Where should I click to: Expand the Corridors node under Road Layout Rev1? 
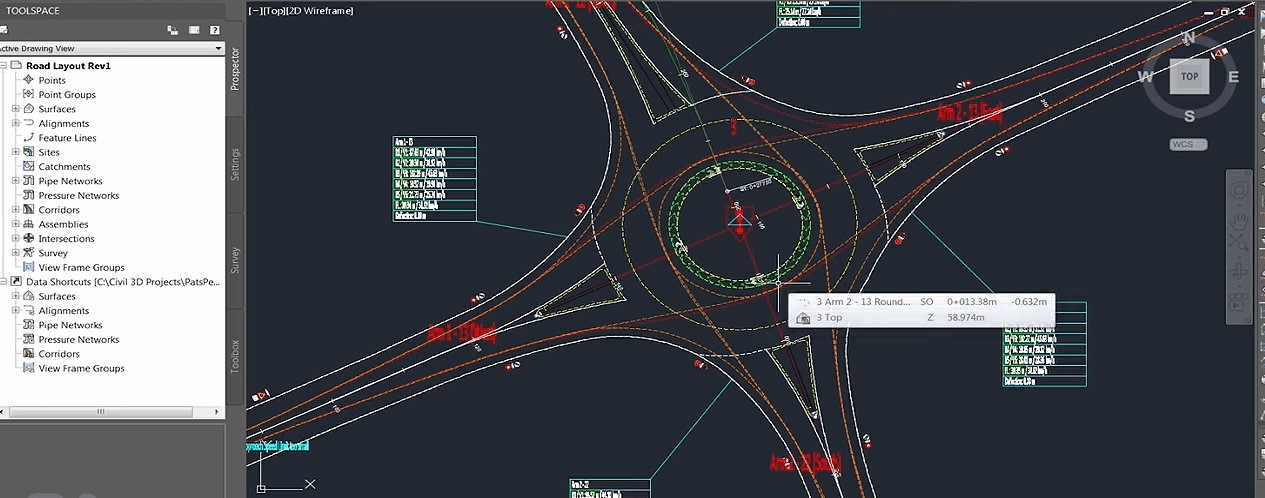pos(16,210)
